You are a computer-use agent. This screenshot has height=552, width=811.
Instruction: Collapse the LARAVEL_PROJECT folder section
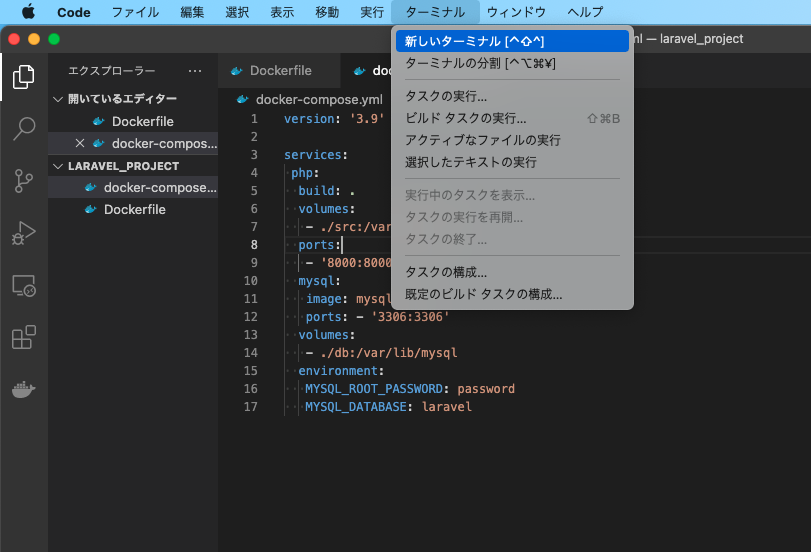click(x=58, y=166)
